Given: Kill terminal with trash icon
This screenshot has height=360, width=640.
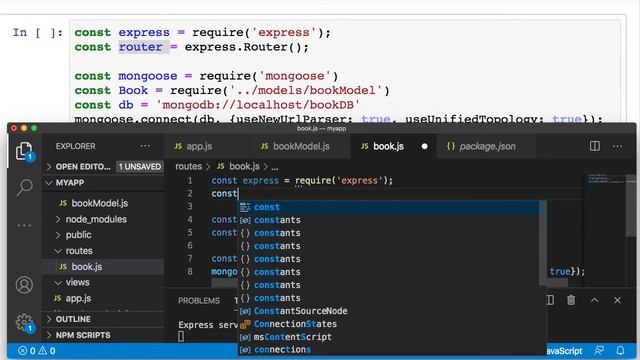Looking at the screenshot, I should (x=571, y=300).
